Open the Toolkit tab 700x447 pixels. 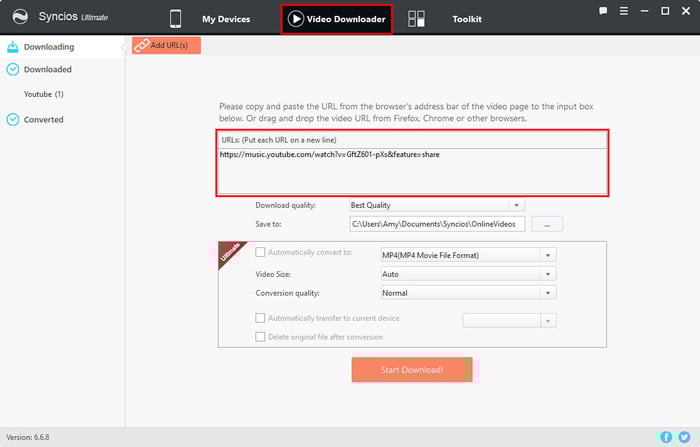467,19
